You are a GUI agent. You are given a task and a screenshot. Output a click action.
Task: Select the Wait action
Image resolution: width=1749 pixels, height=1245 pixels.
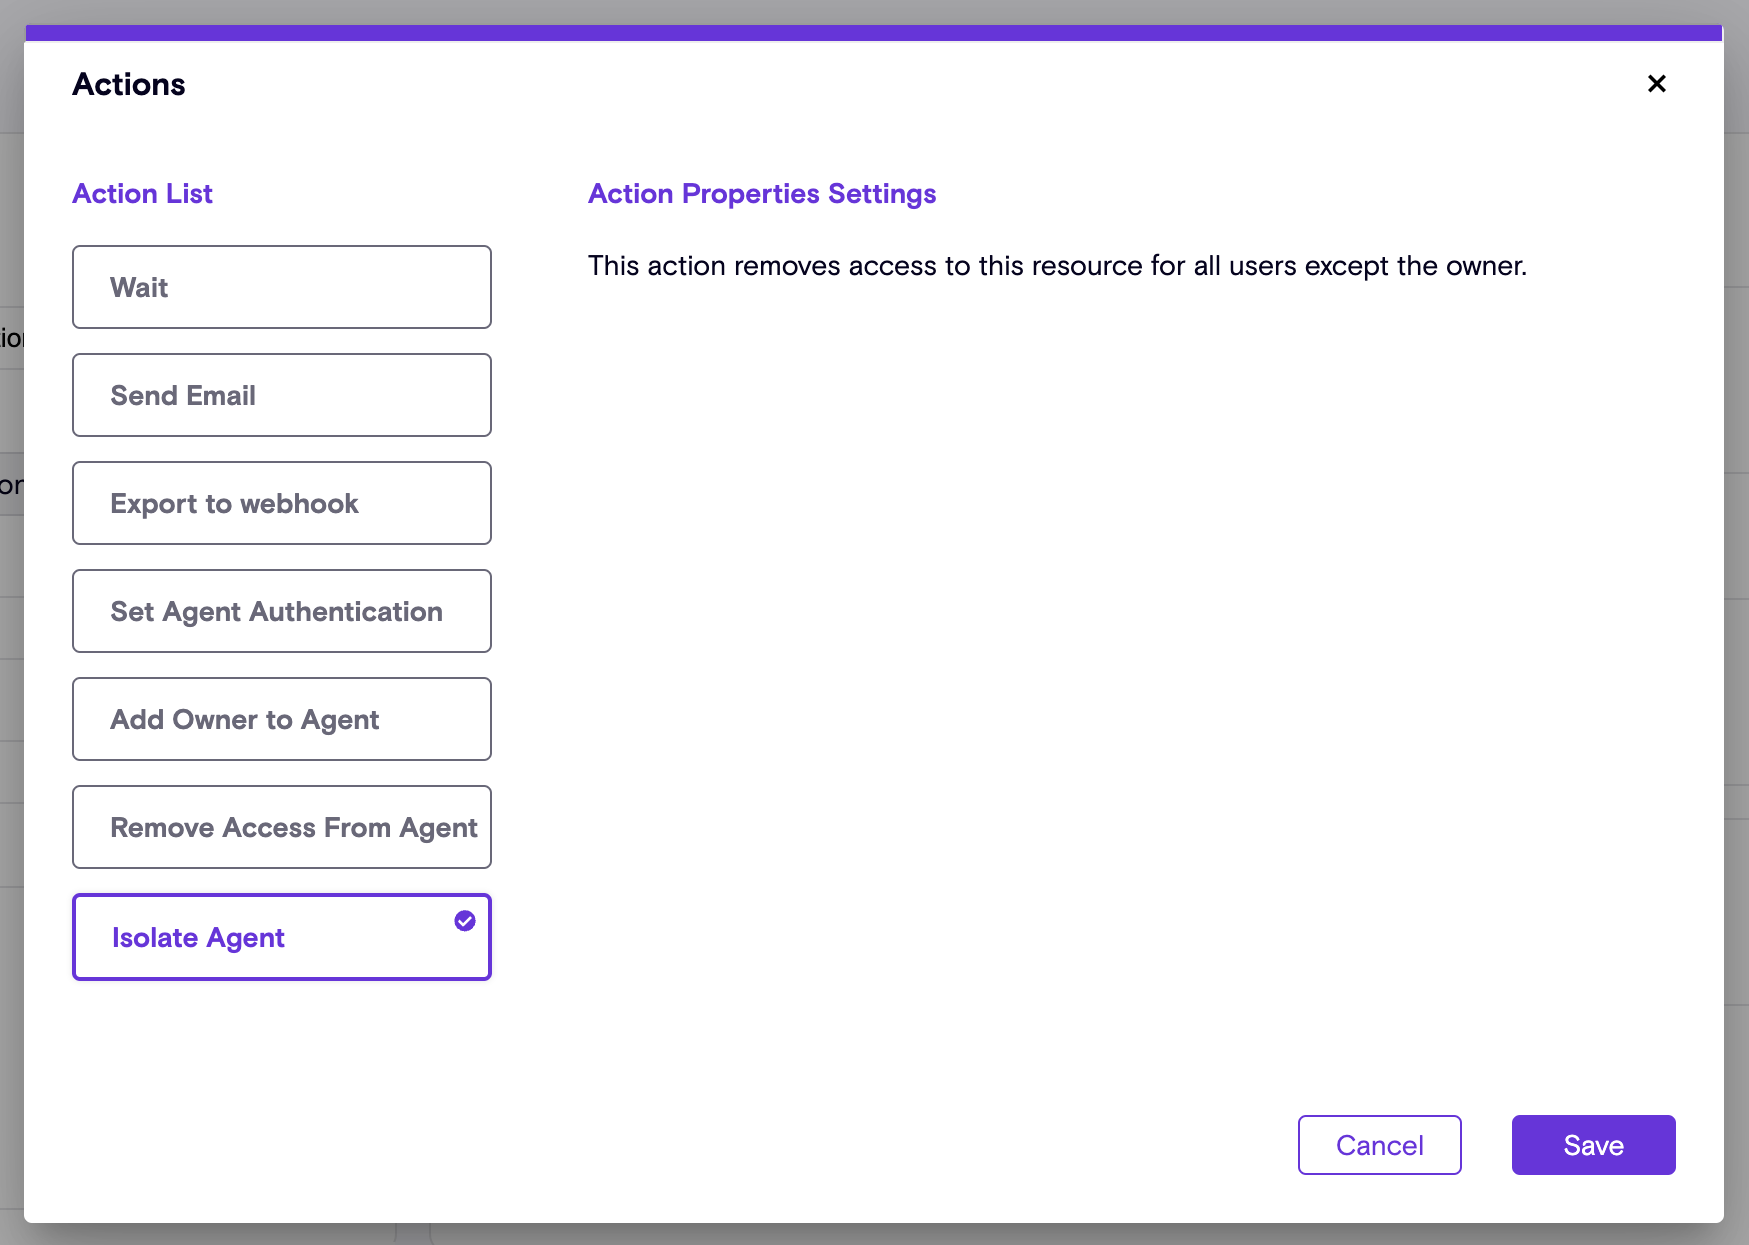[281, 287]
